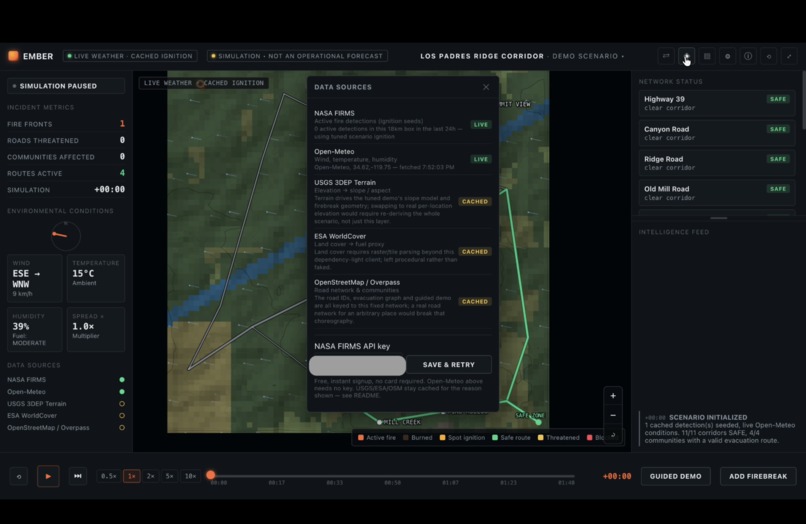Open the grid layout icon in top toolbar
This screenshot has height=524, width=806.
707,56
